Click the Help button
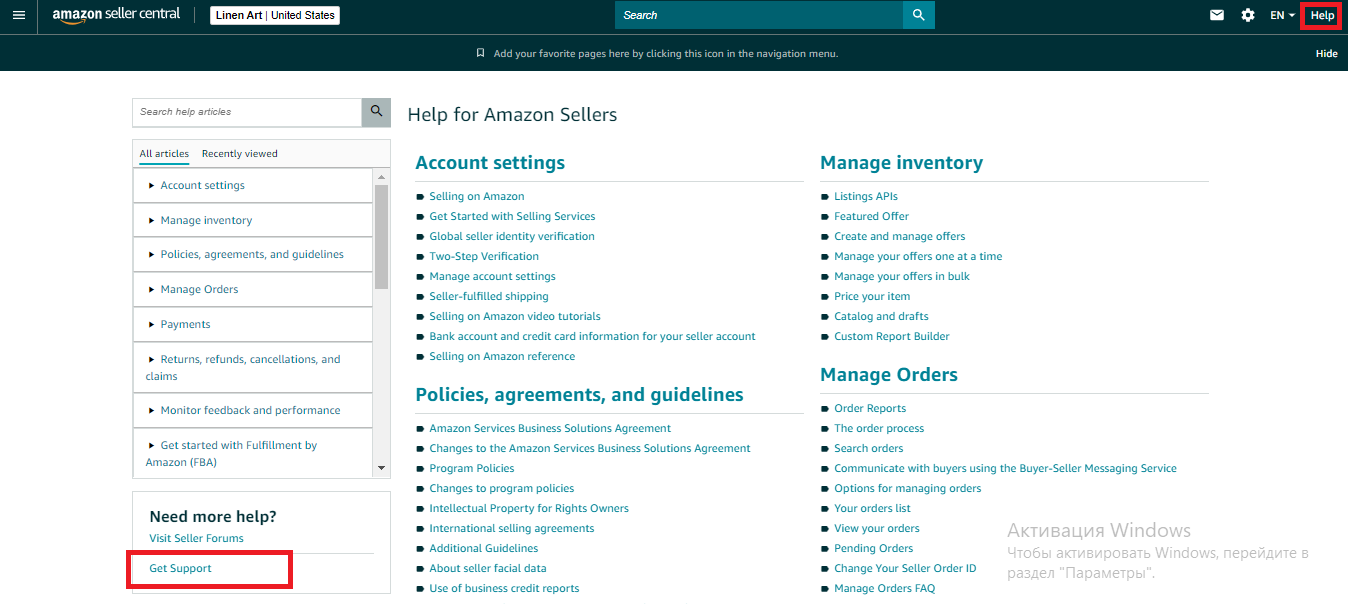 coord(1321,15)
